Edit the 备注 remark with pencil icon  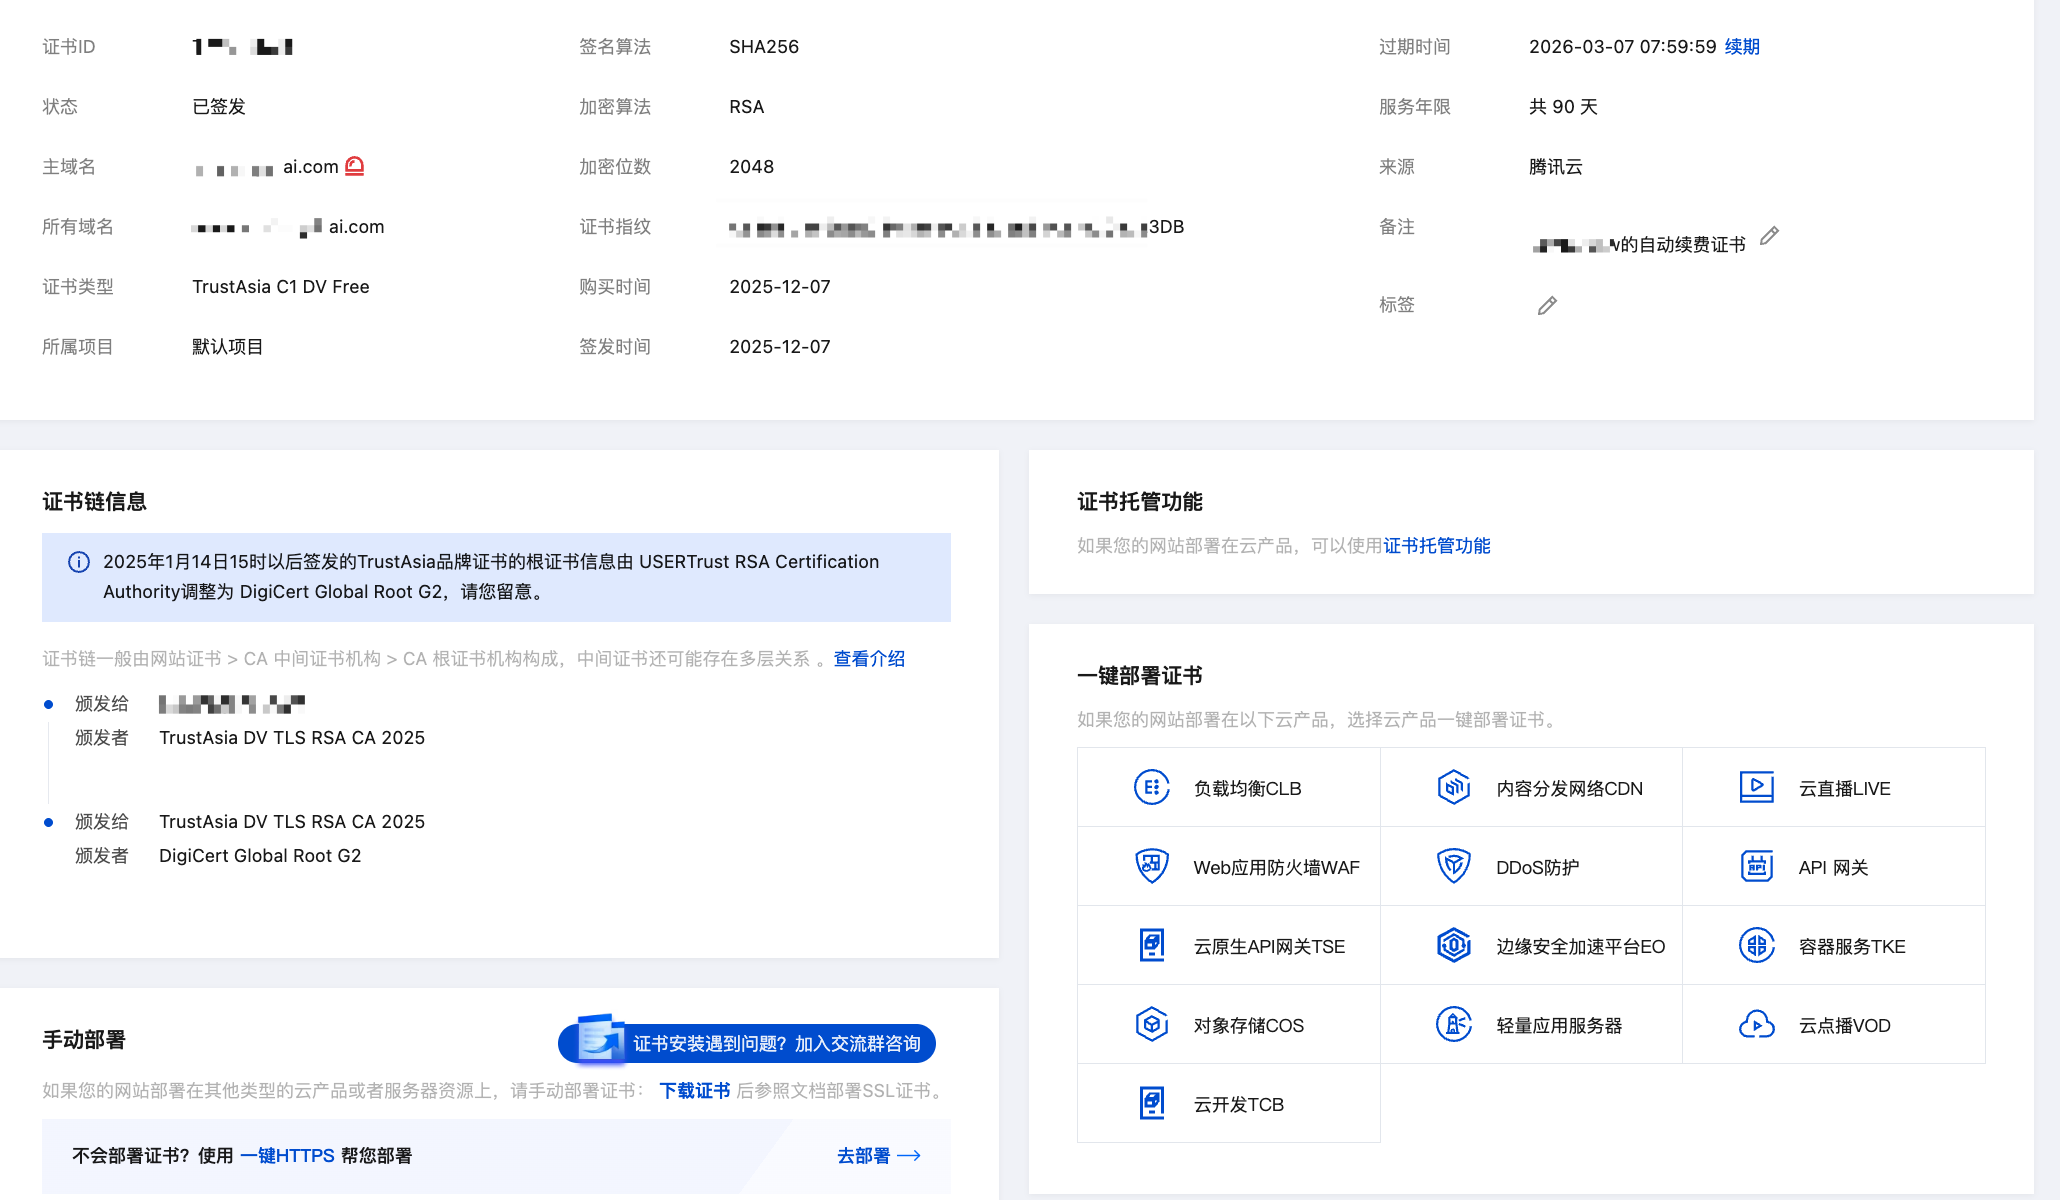coord(1769,236)
